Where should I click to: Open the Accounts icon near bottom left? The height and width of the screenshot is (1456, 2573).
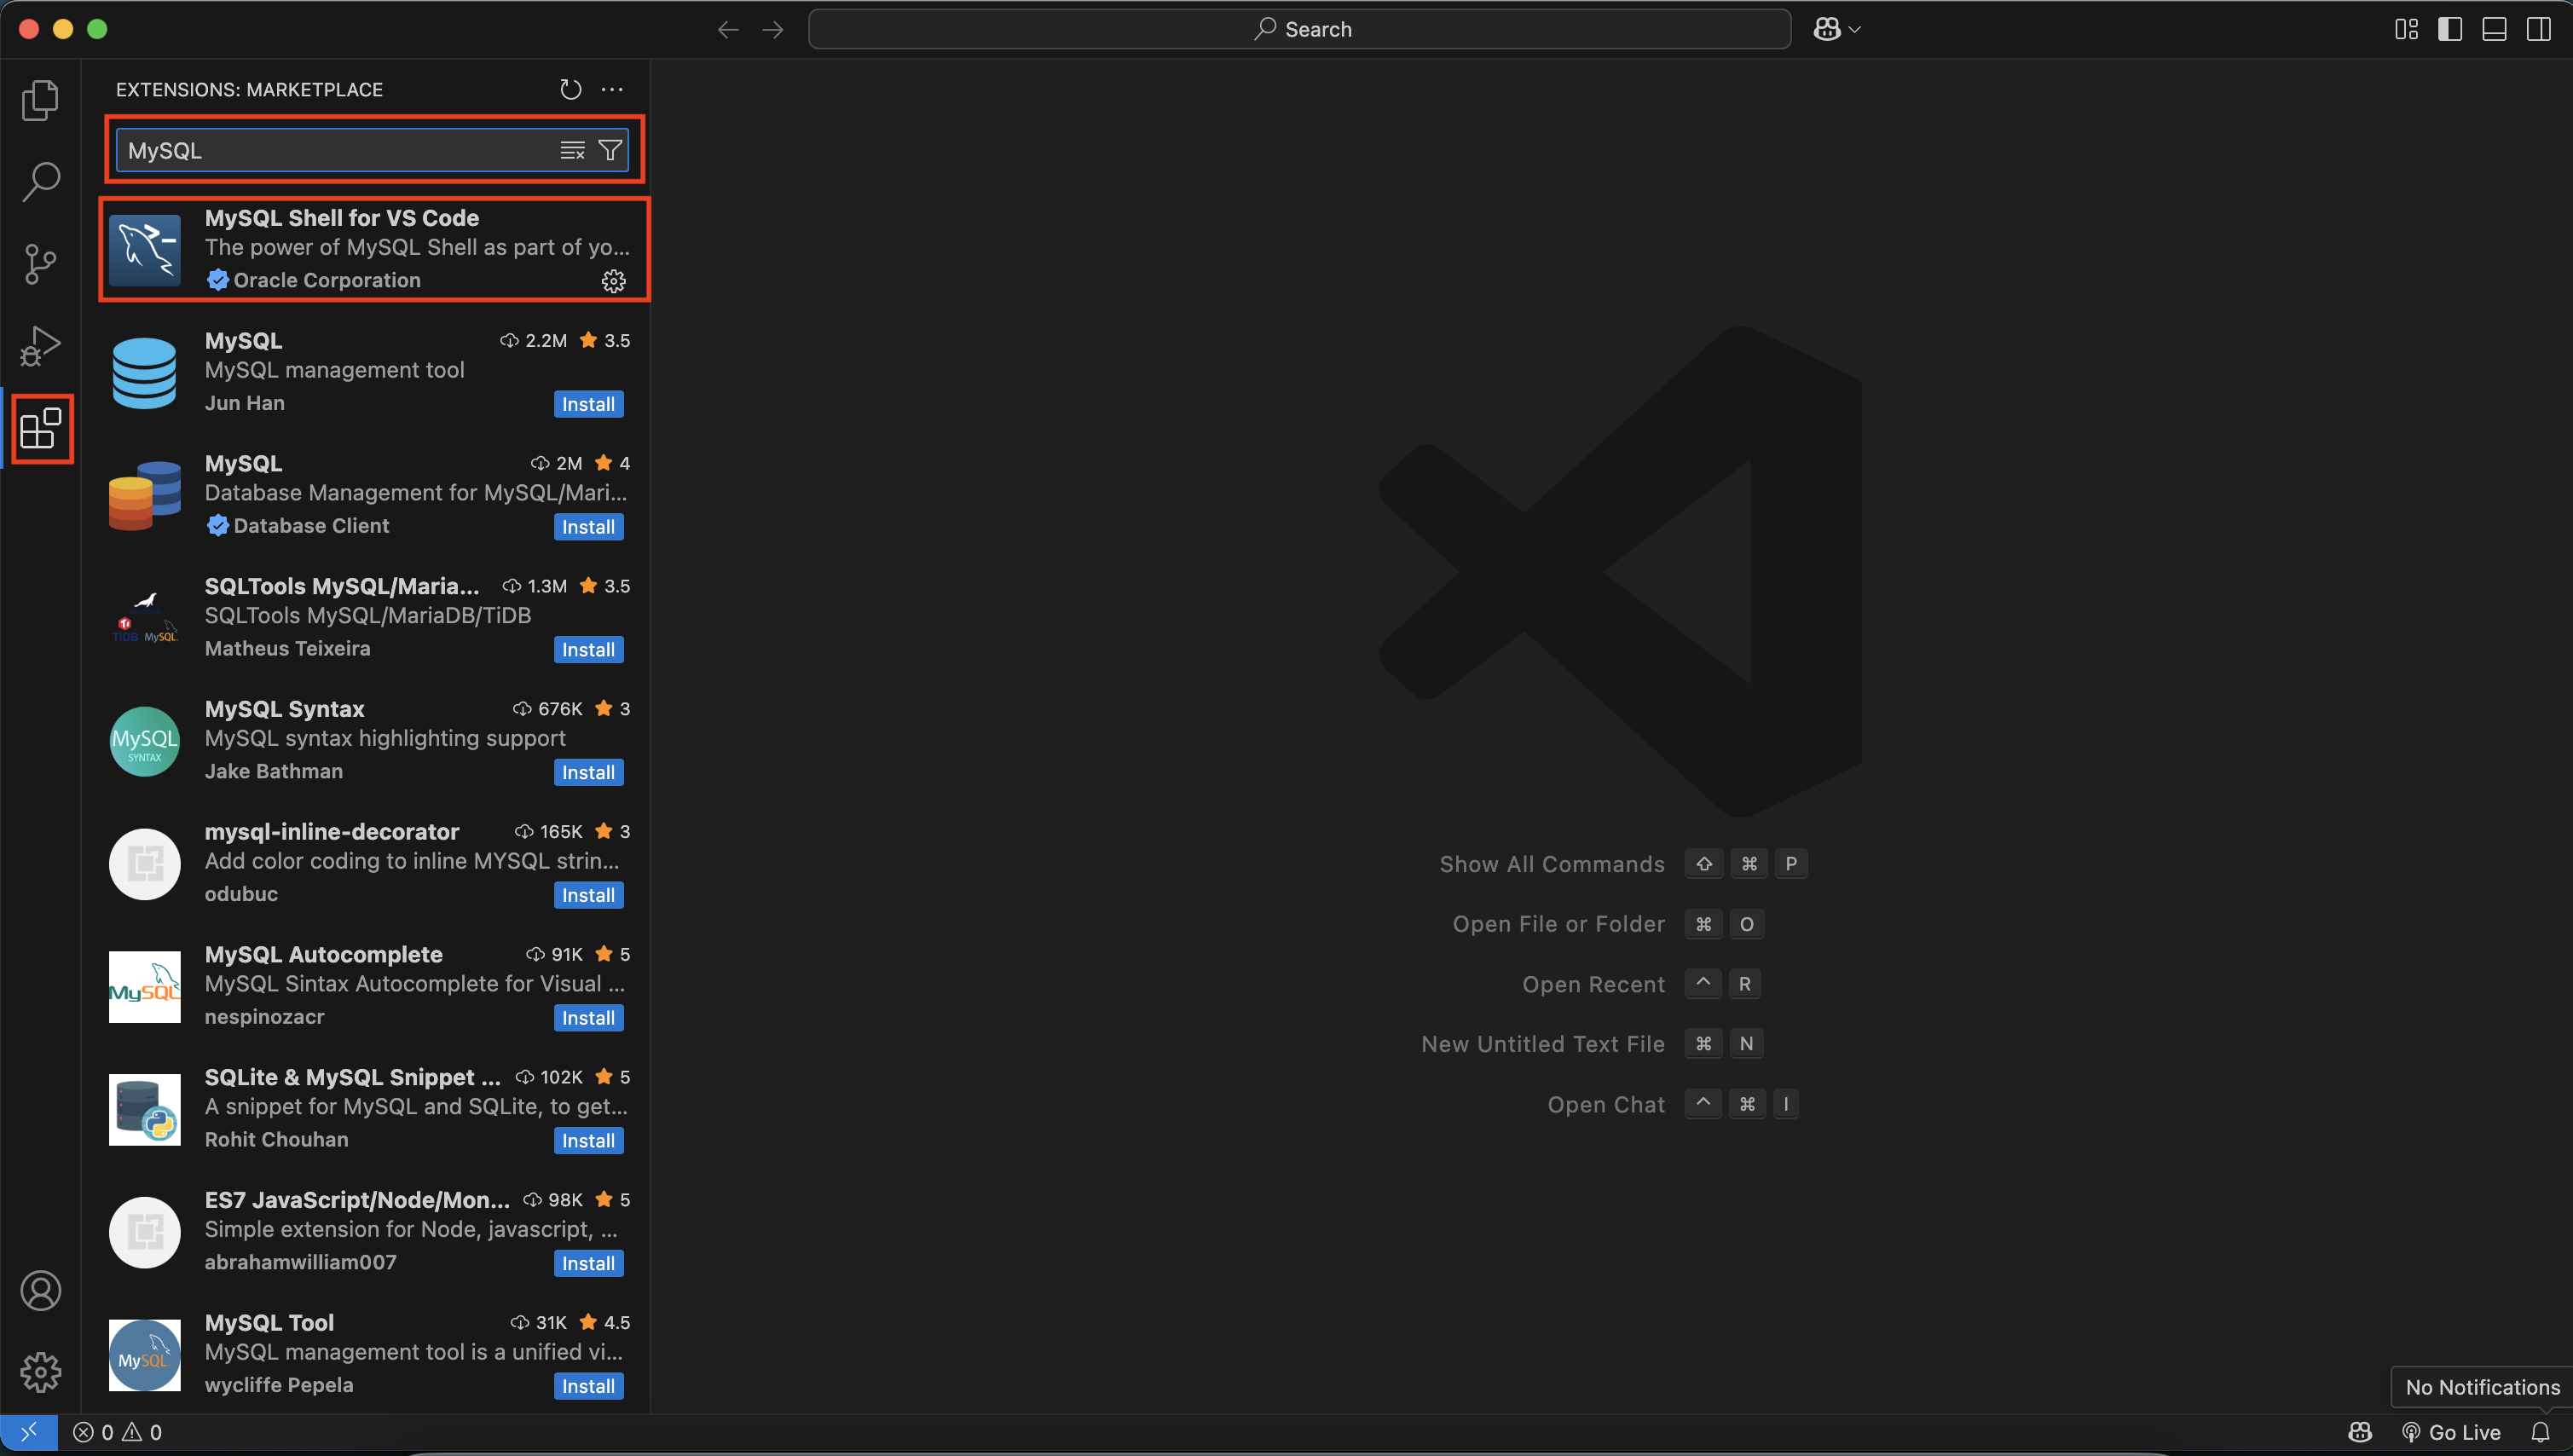tap(40, 1290)
